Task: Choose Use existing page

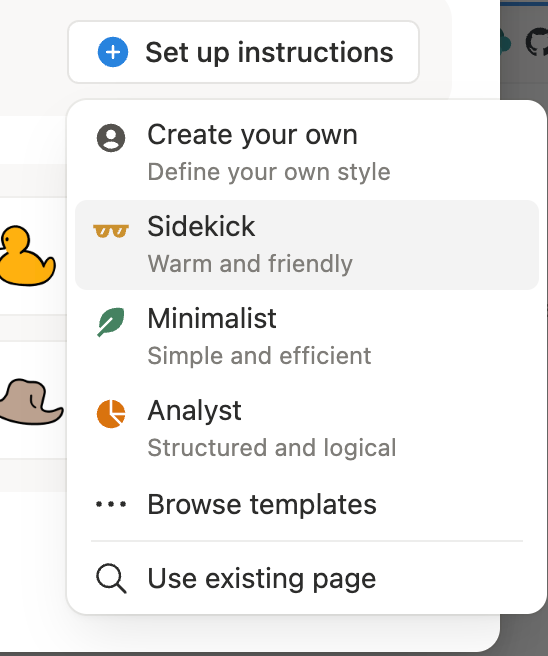Action: (x=307, y=579)
